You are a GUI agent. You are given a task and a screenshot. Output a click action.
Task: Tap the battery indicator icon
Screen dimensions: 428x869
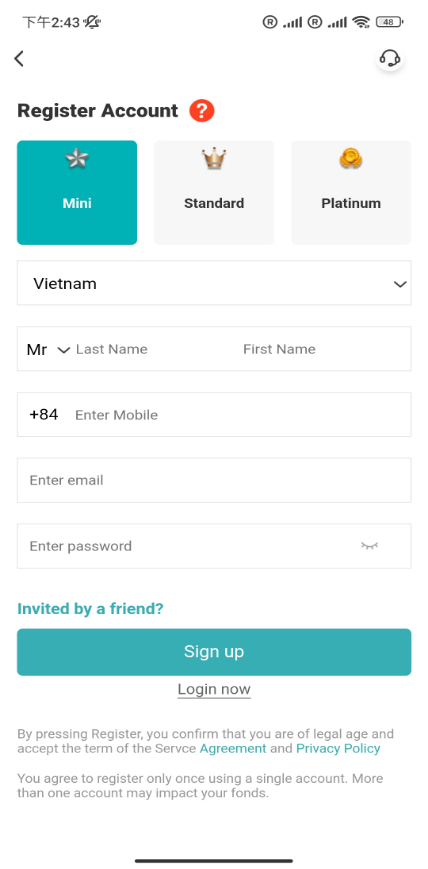390,22
